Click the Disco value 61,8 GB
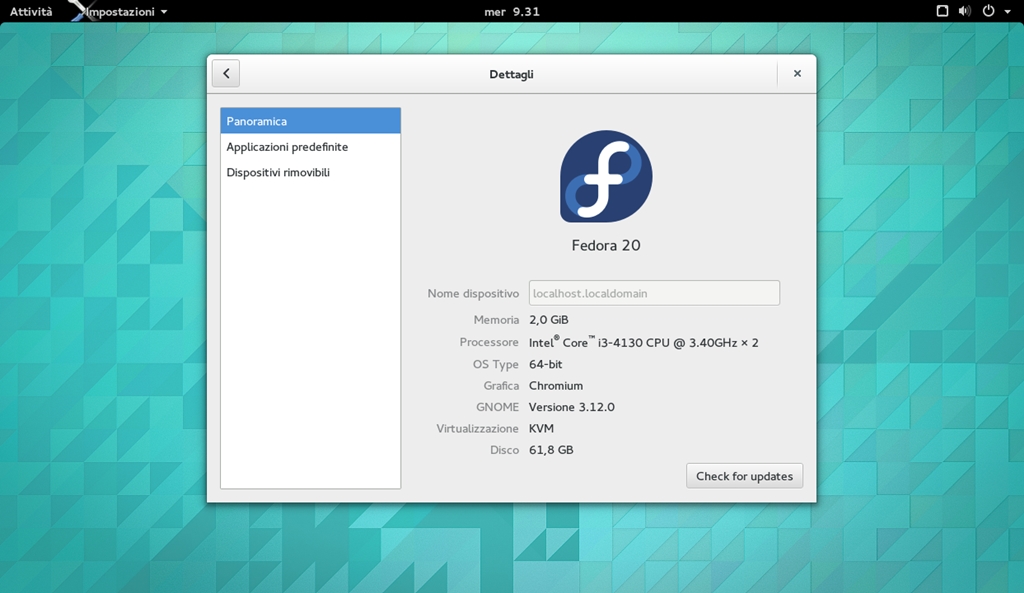1024x593 pixels. coord(551,450)
